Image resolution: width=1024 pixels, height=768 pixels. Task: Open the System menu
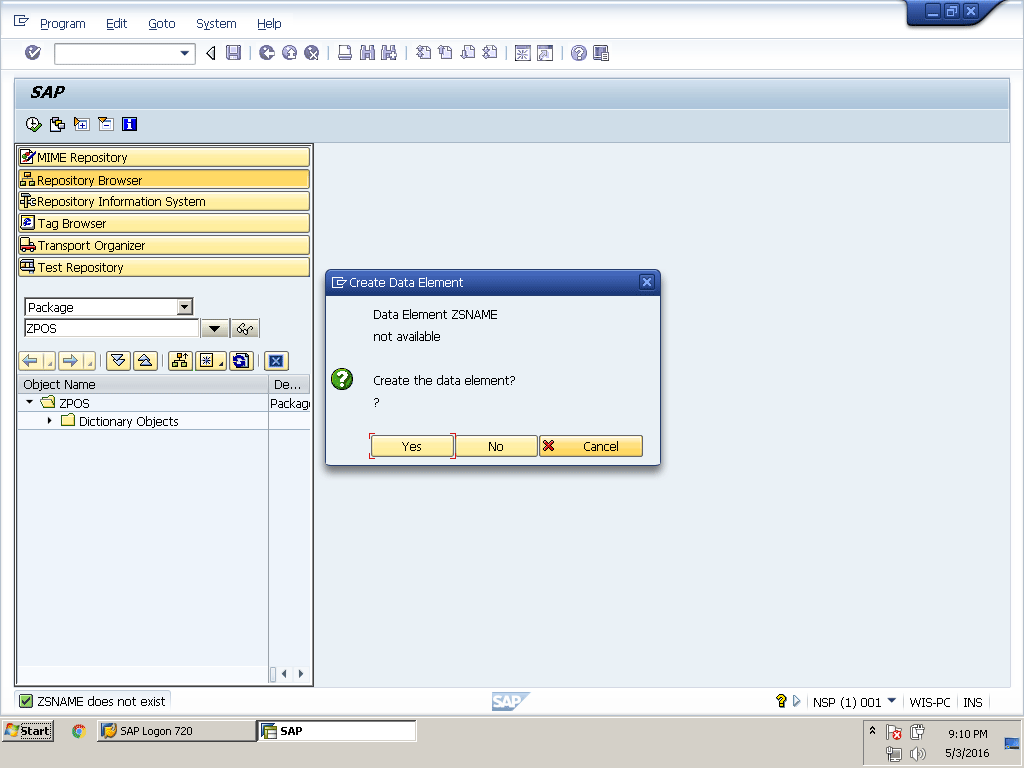tap(216, 23)
